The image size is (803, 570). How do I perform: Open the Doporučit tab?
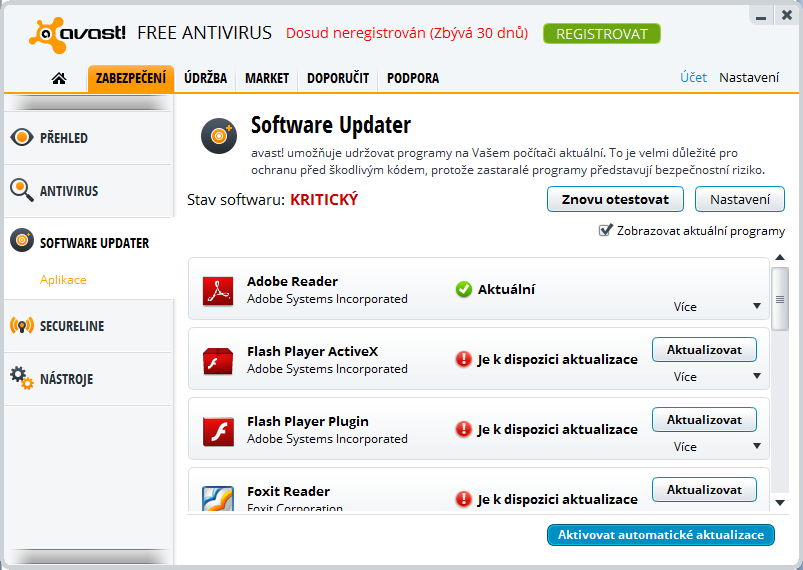click(x=338, y=78)
